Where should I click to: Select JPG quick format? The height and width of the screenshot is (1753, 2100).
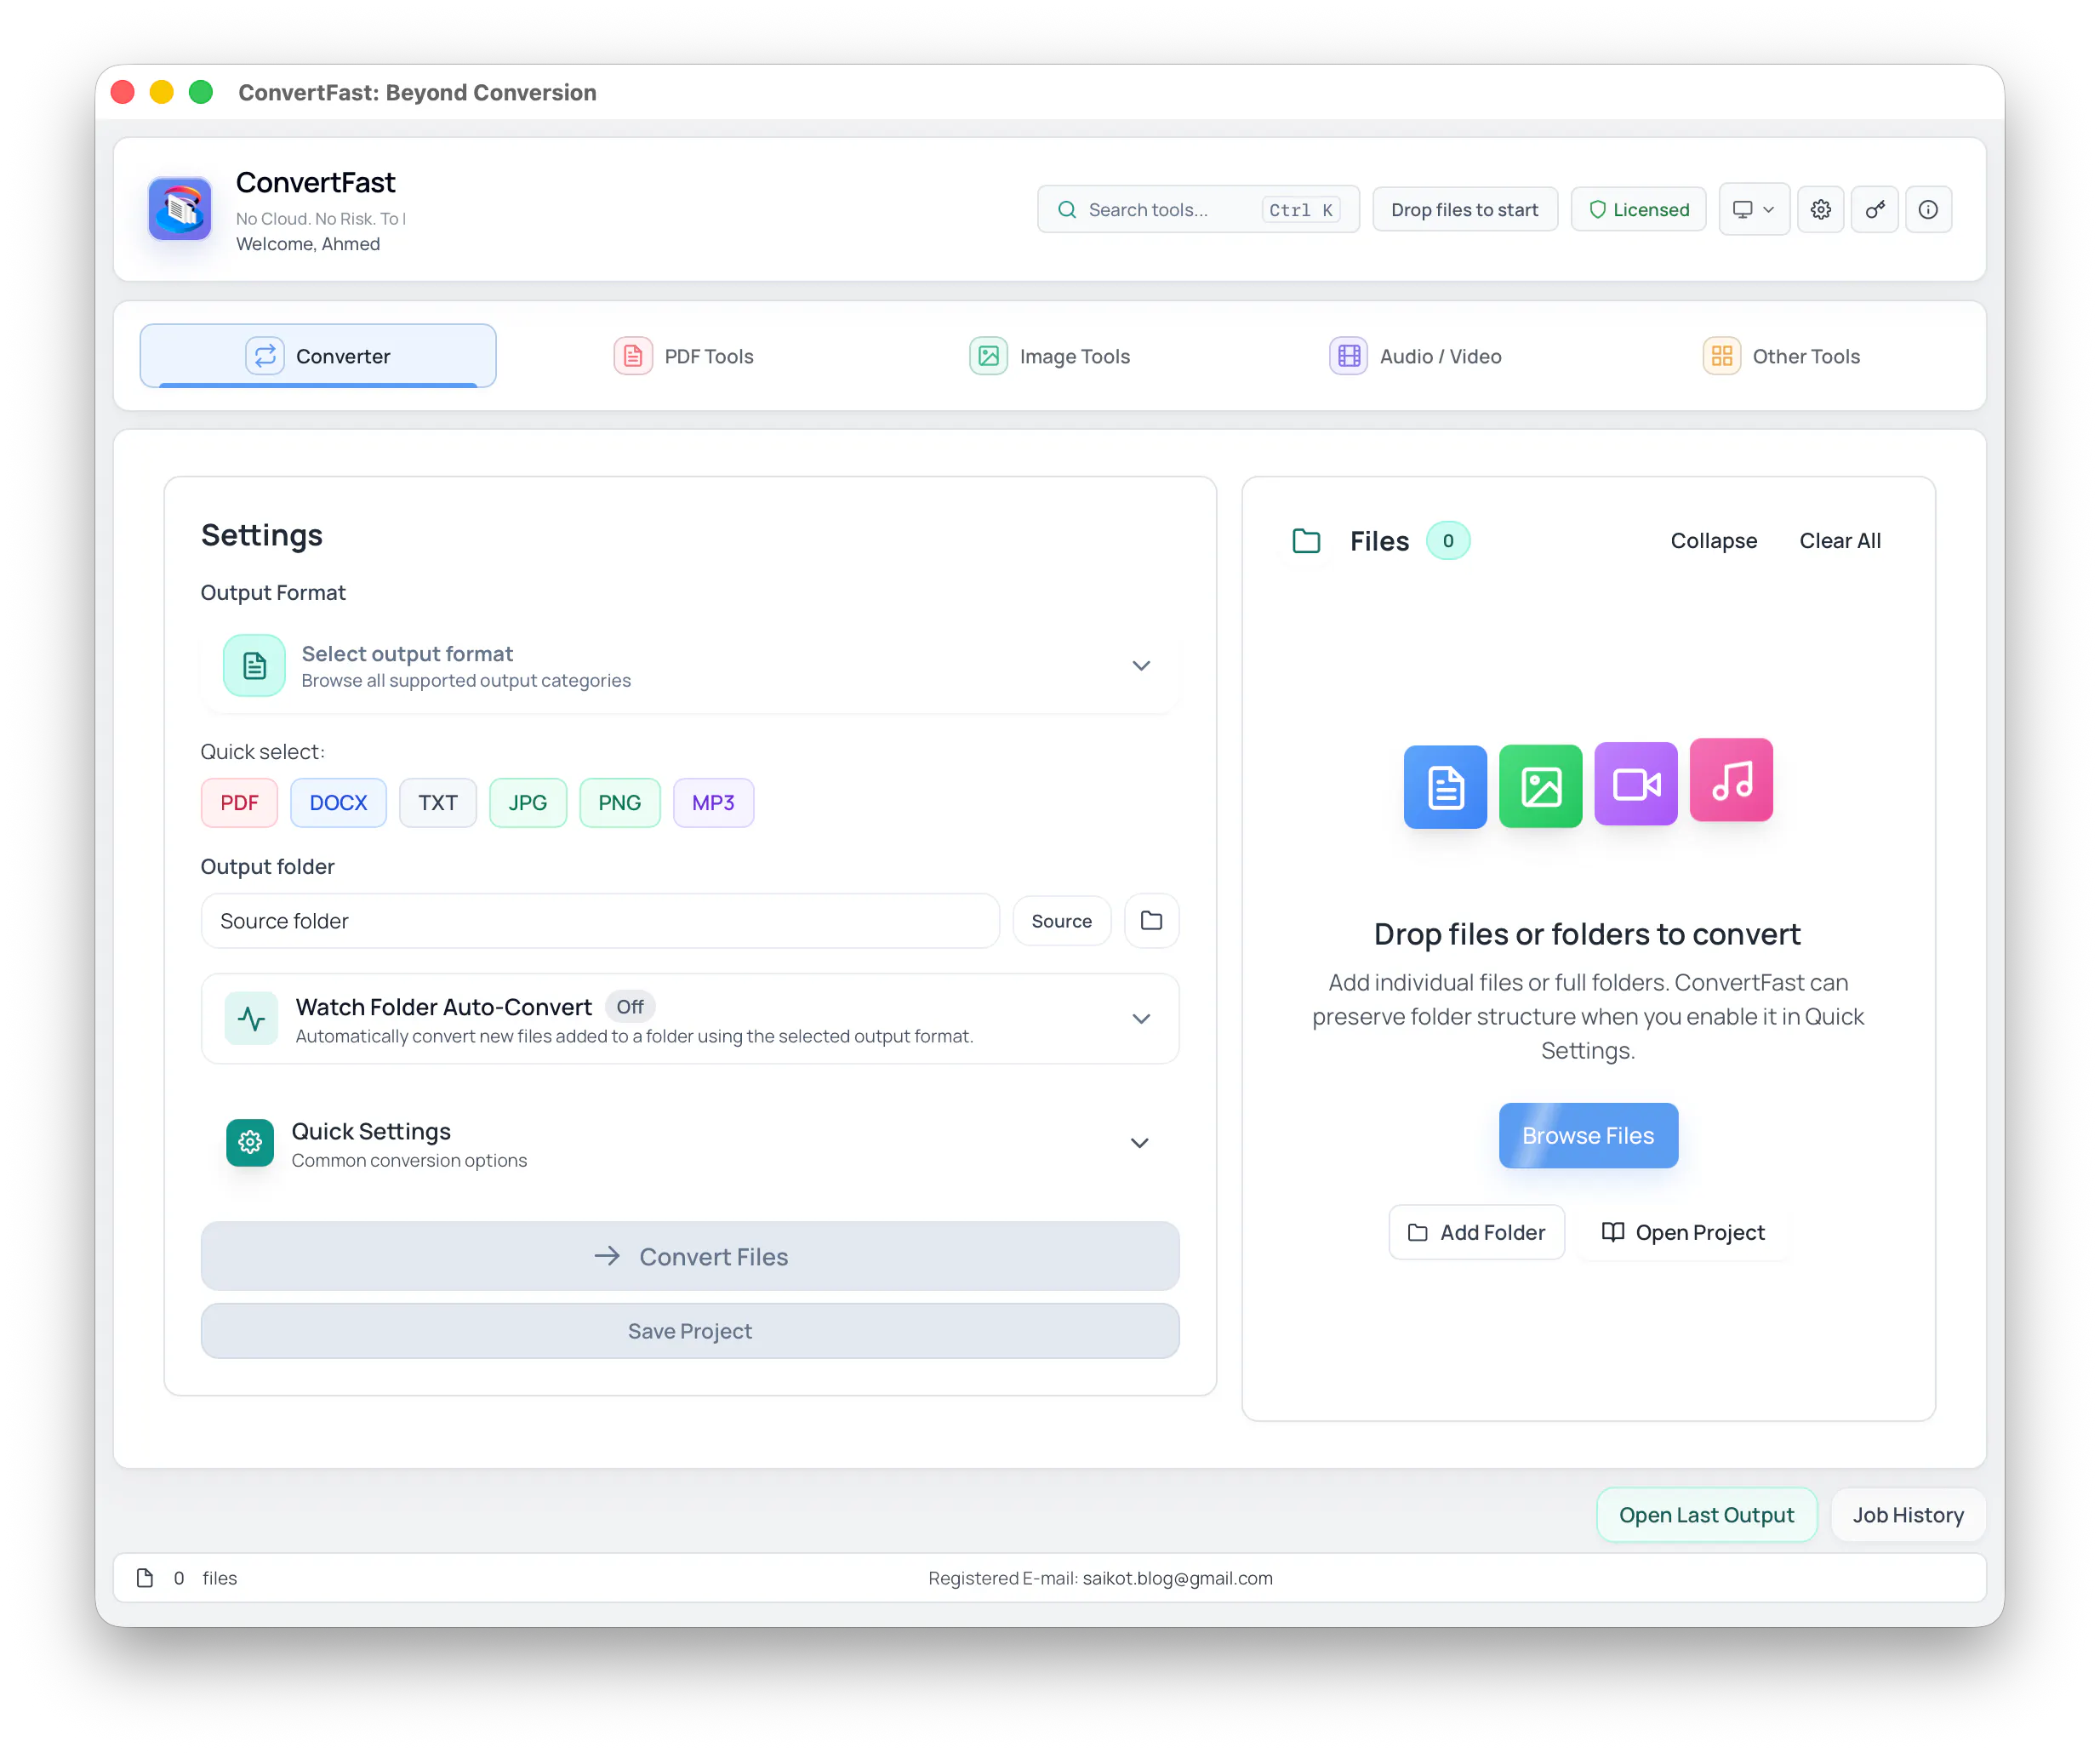[x=528, y=803]
